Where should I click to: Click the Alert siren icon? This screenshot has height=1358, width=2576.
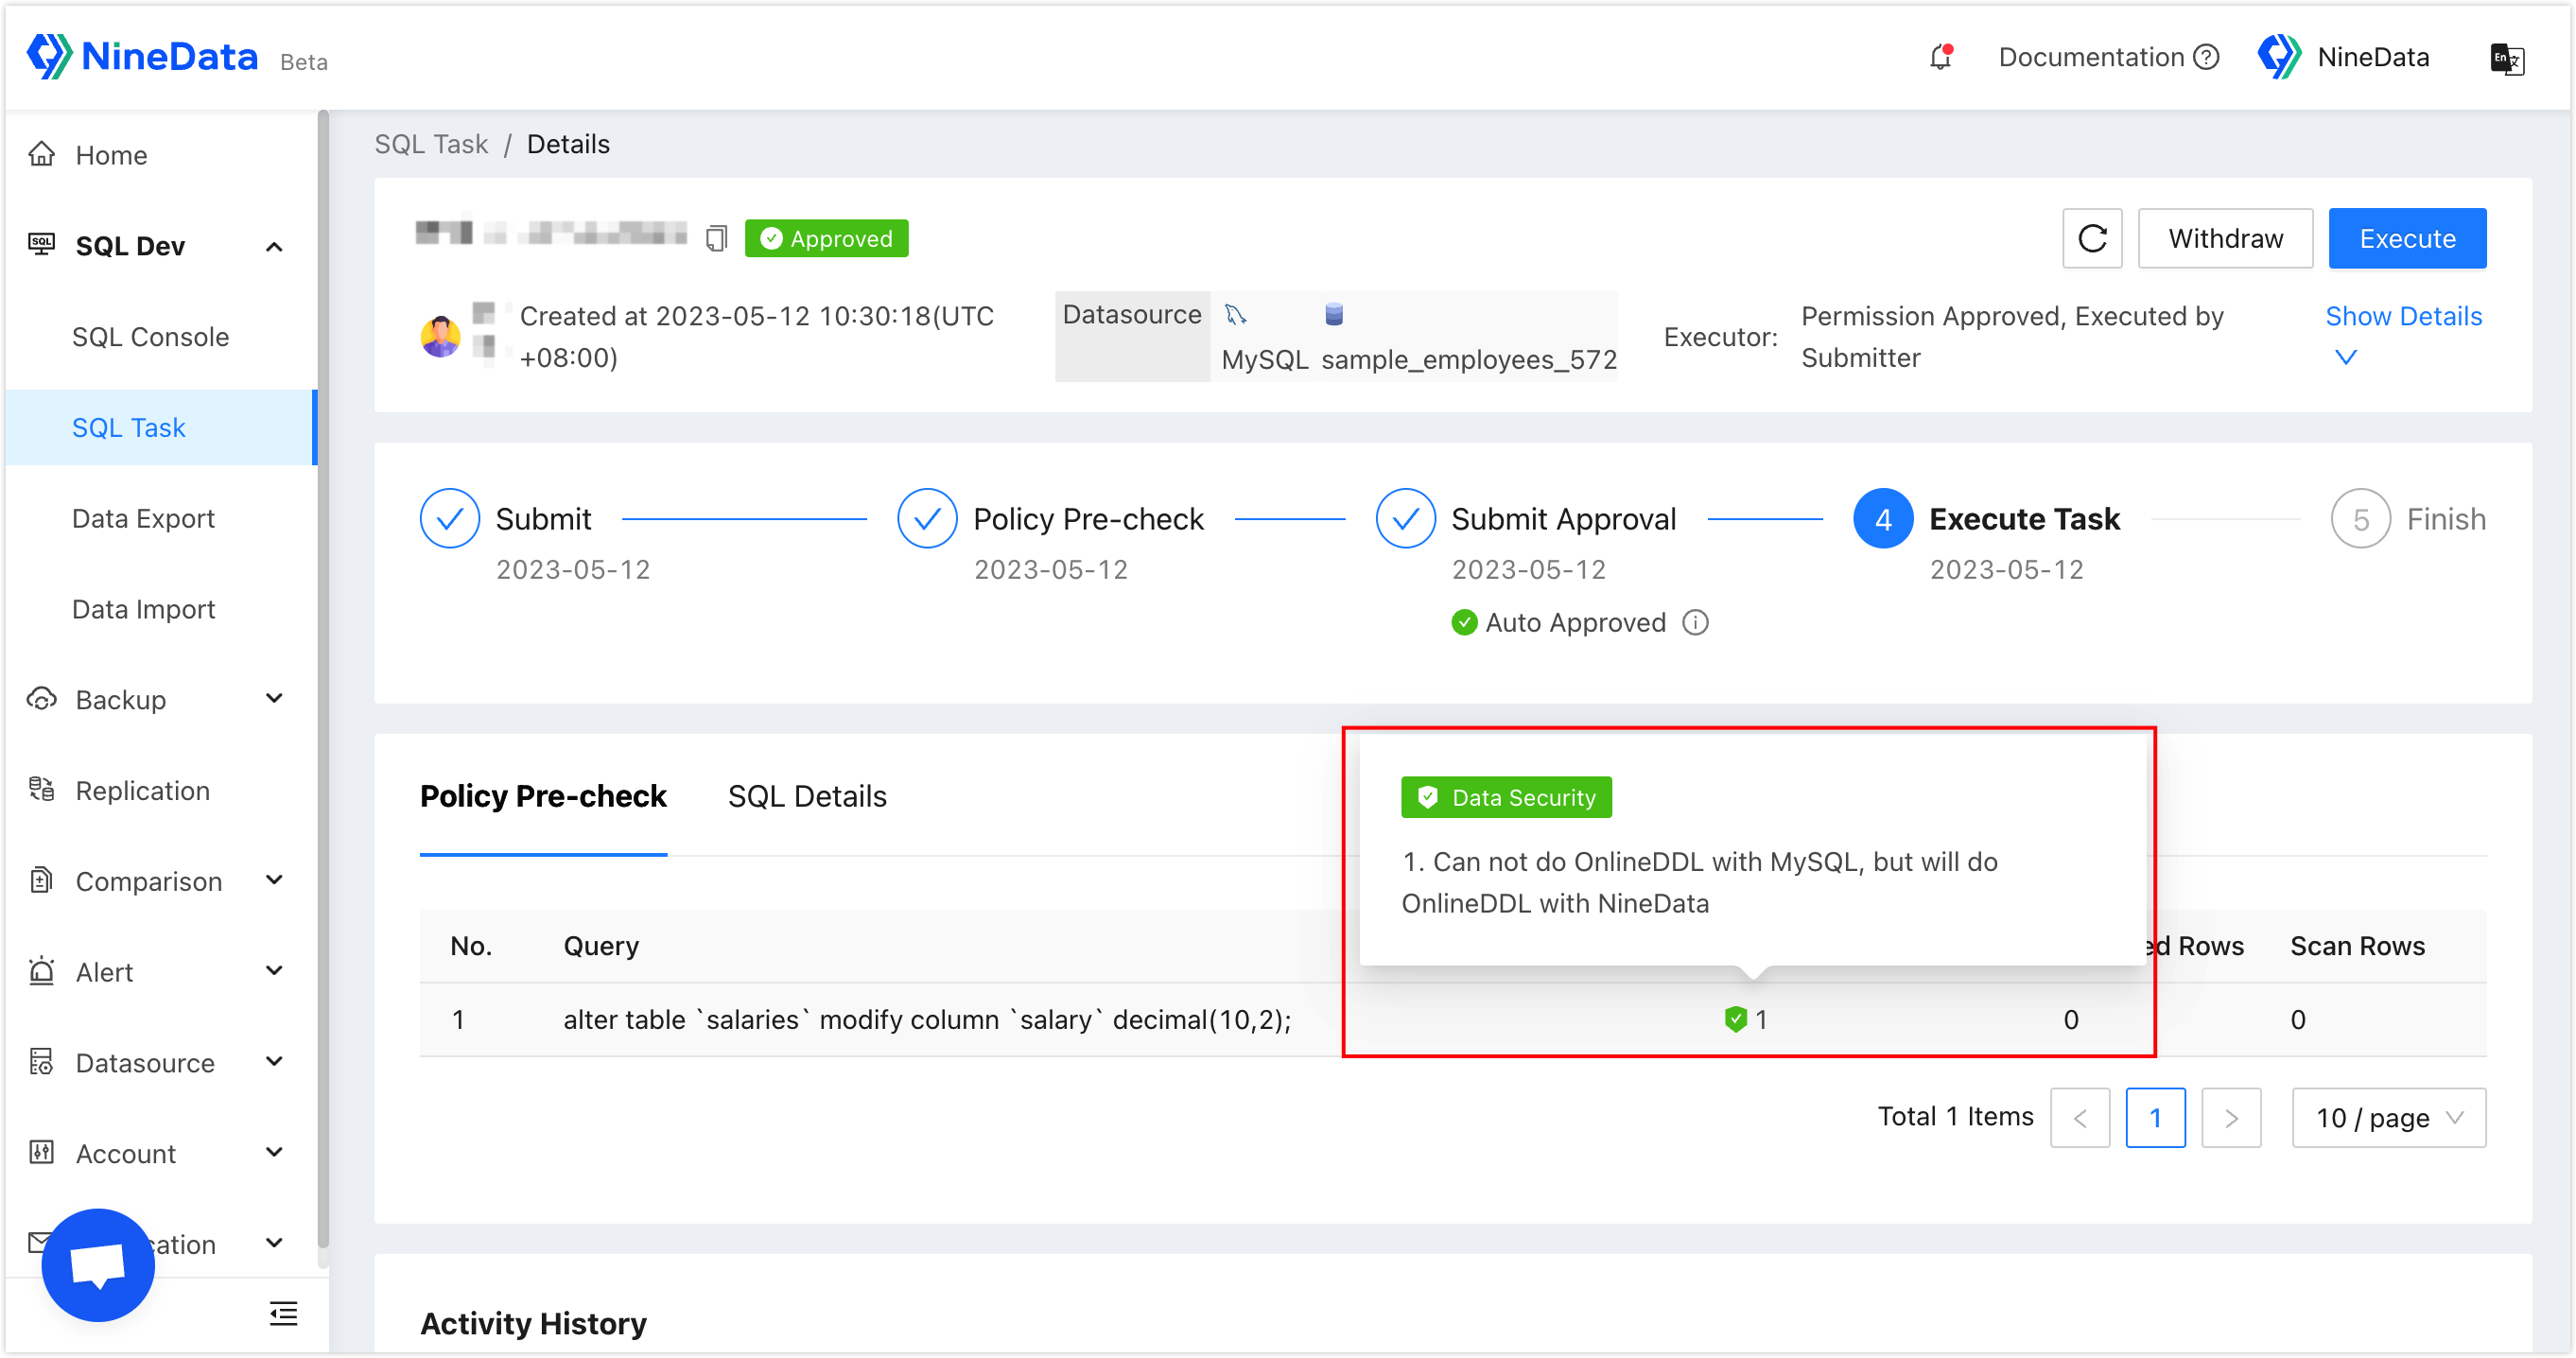pyautogui.click(x=41, y=971)
